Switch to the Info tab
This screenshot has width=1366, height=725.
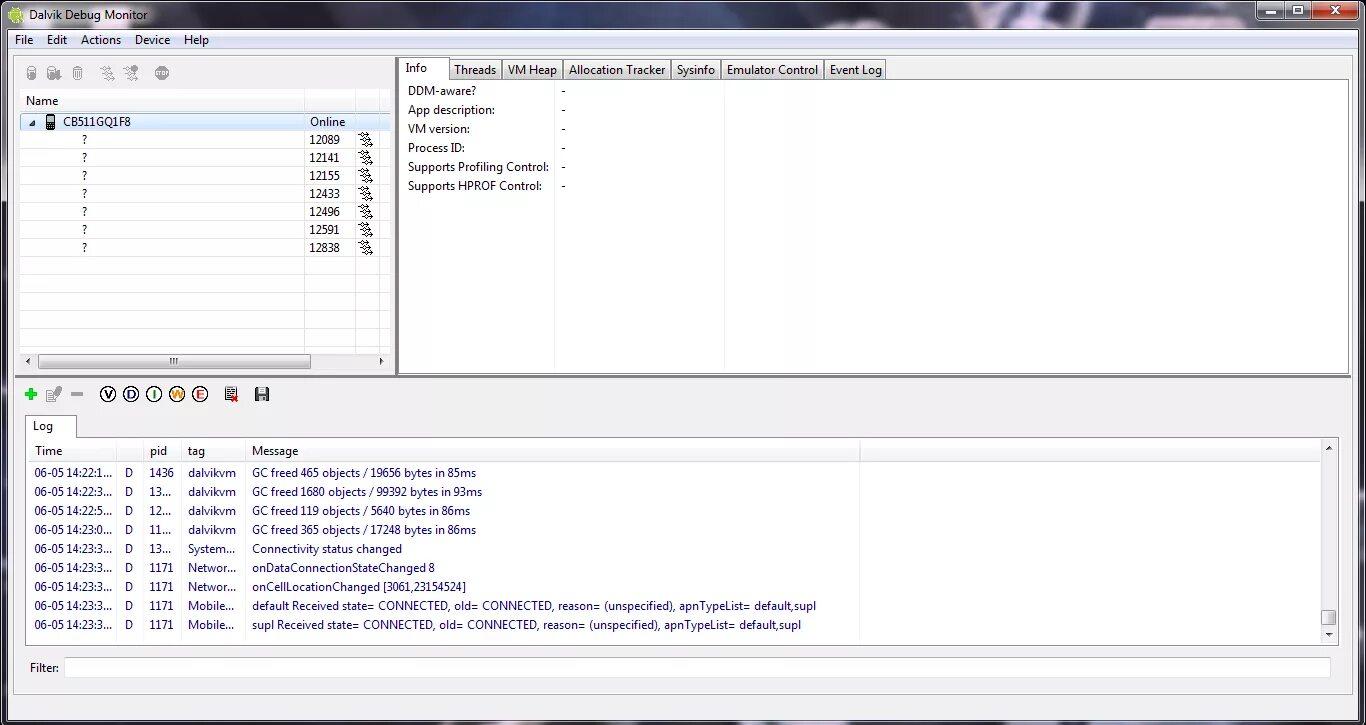[424, 68]
